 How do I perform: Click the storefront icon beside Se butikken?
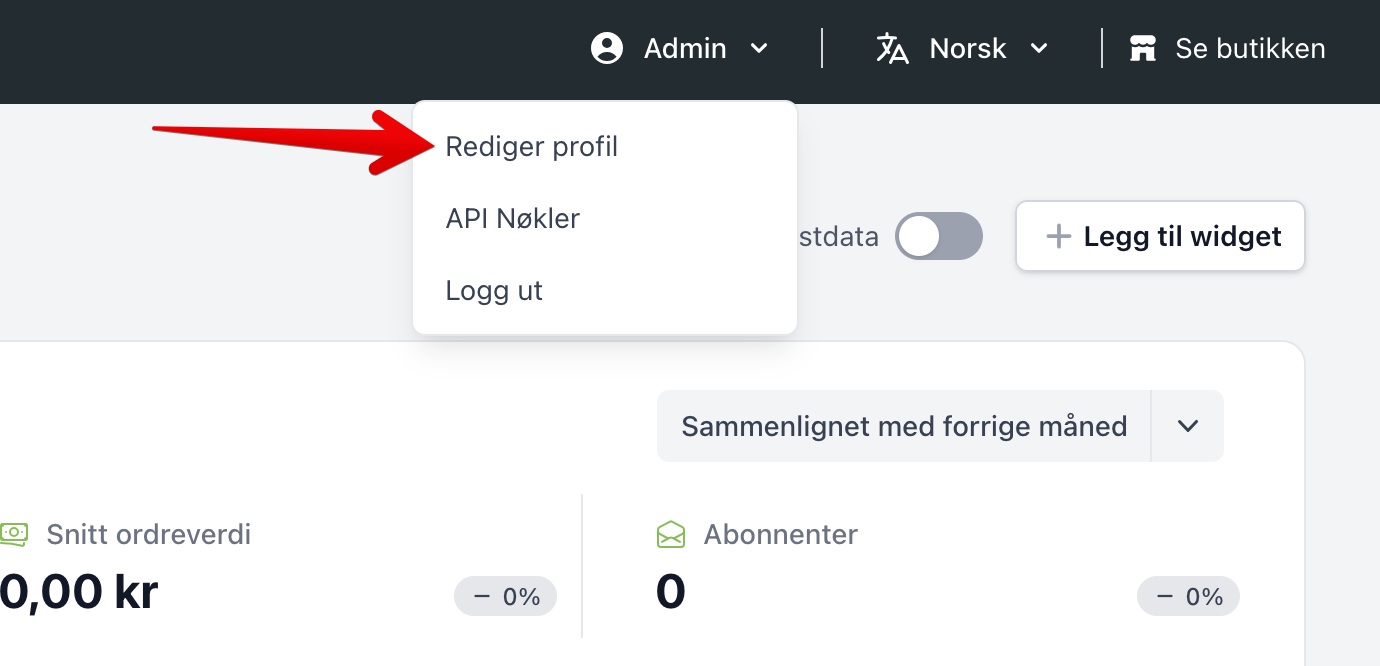1143,48
